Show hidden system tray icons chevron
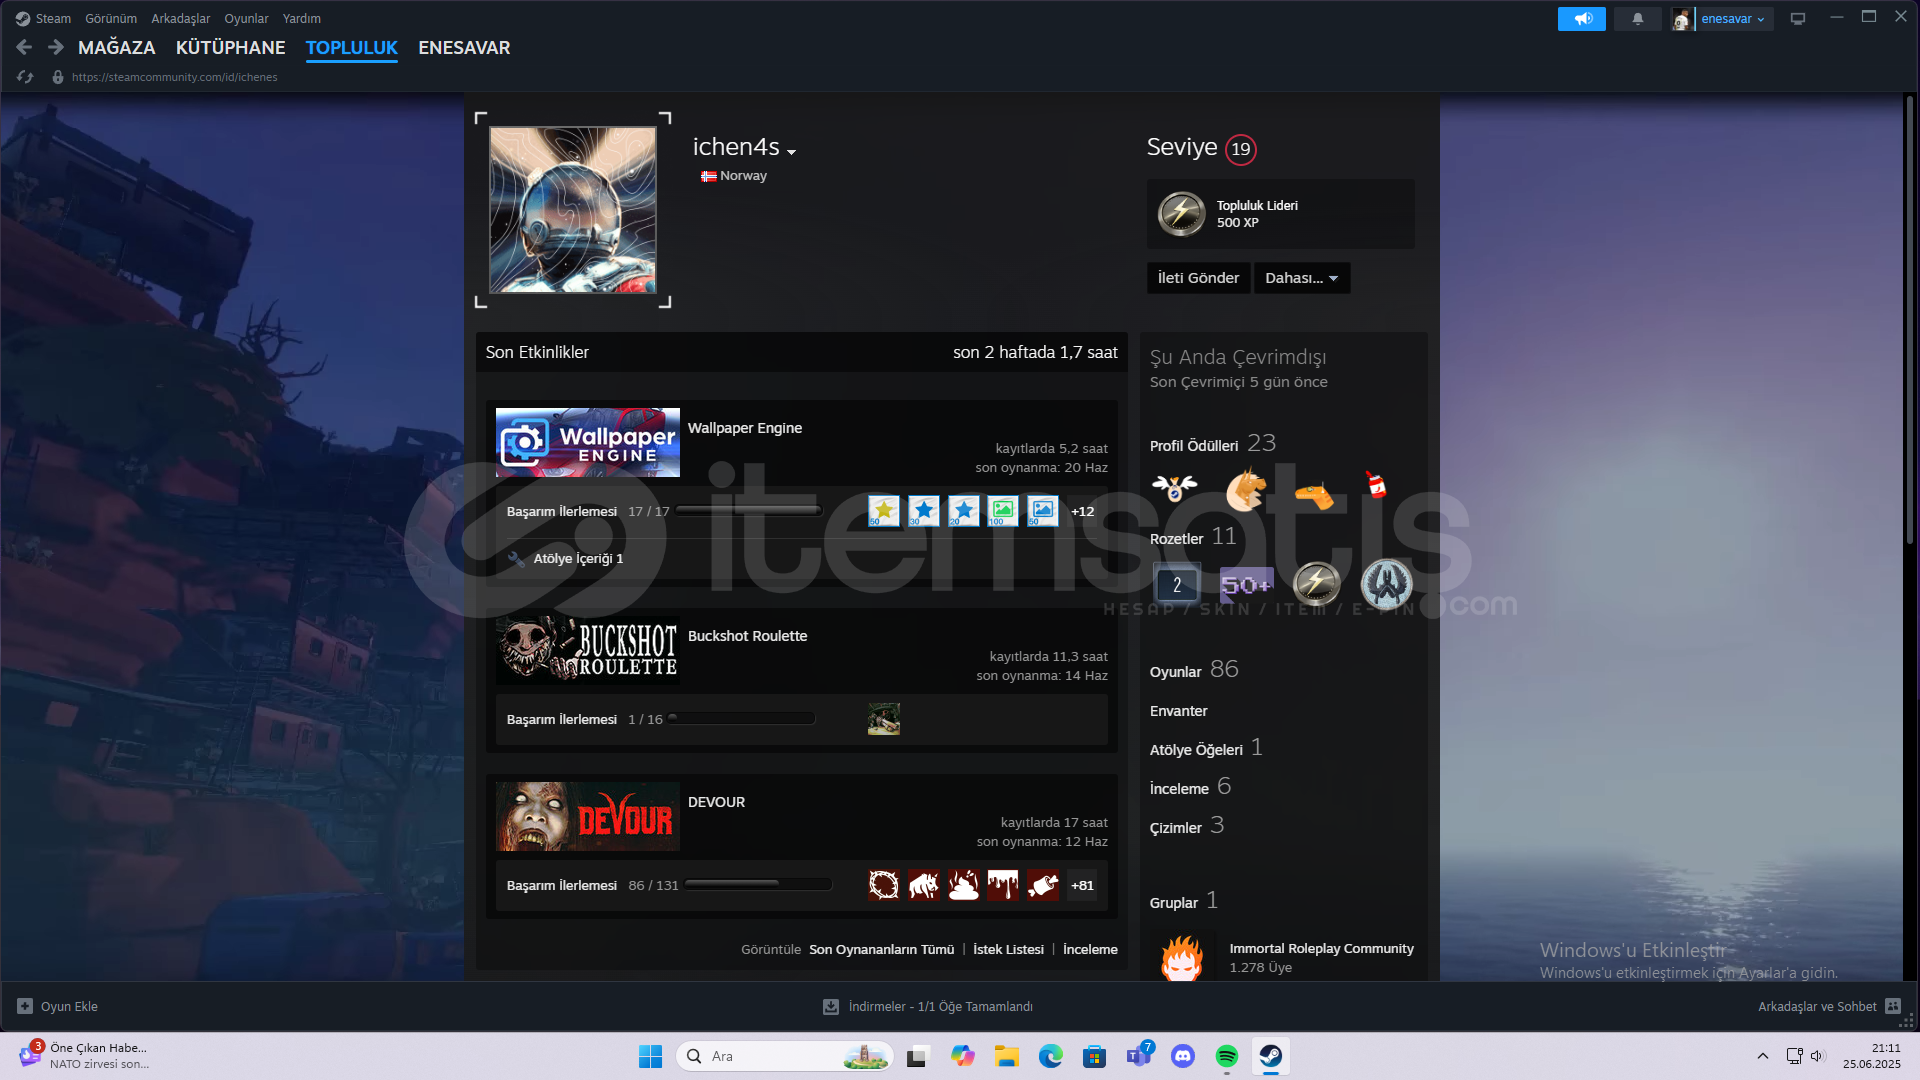Image resolution: width=1920 pixels, height=1080 pixels. [1763, 1056]
